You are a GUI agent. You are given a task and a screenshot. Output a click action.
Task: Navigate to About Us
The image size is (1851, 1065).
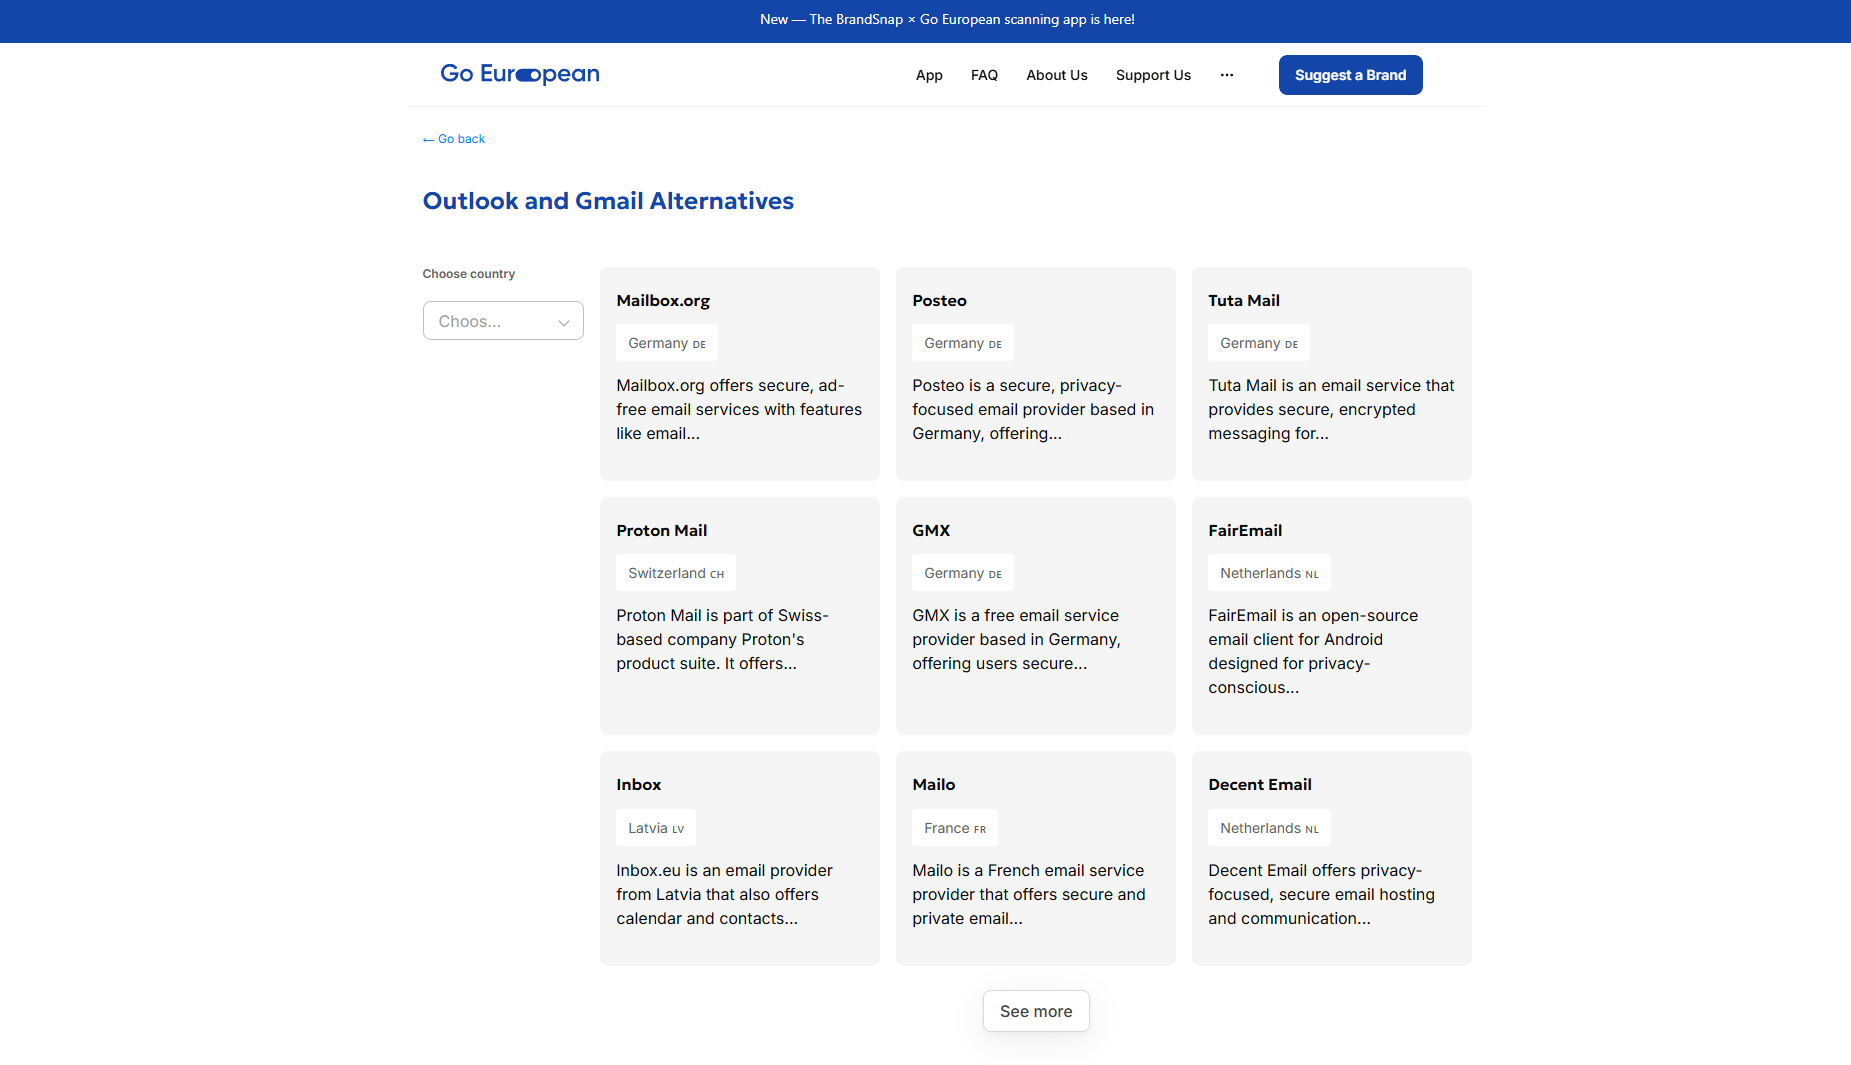(x=1057, y=75)
